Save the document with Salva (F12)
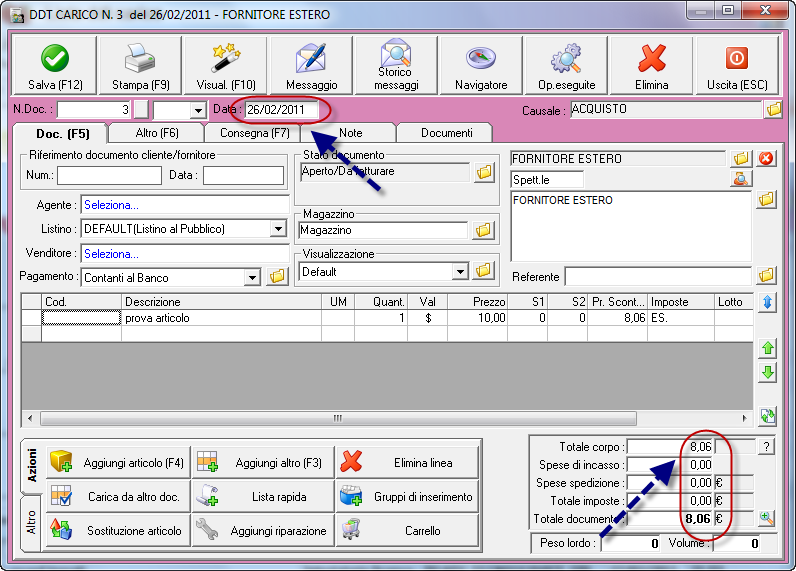The height and width of the screenshot is (571, 796). (54, 65)
